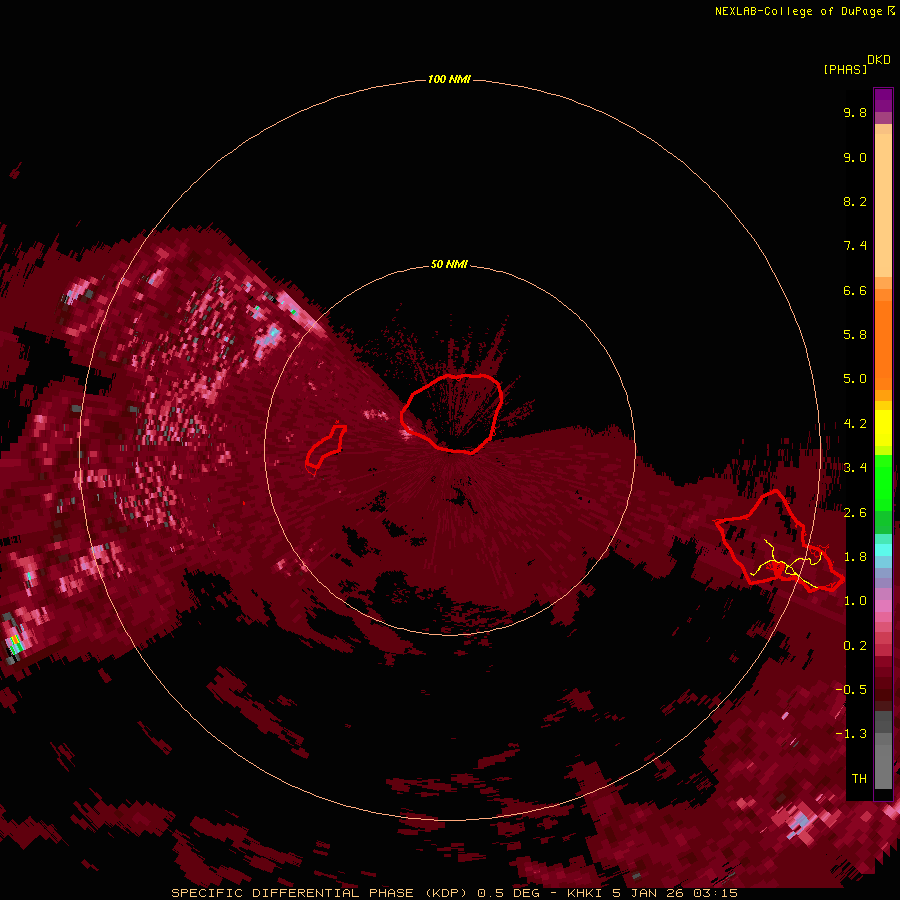Select the 2.6 scale value
This screenshot has height=900, width=900.
point(855,513)
